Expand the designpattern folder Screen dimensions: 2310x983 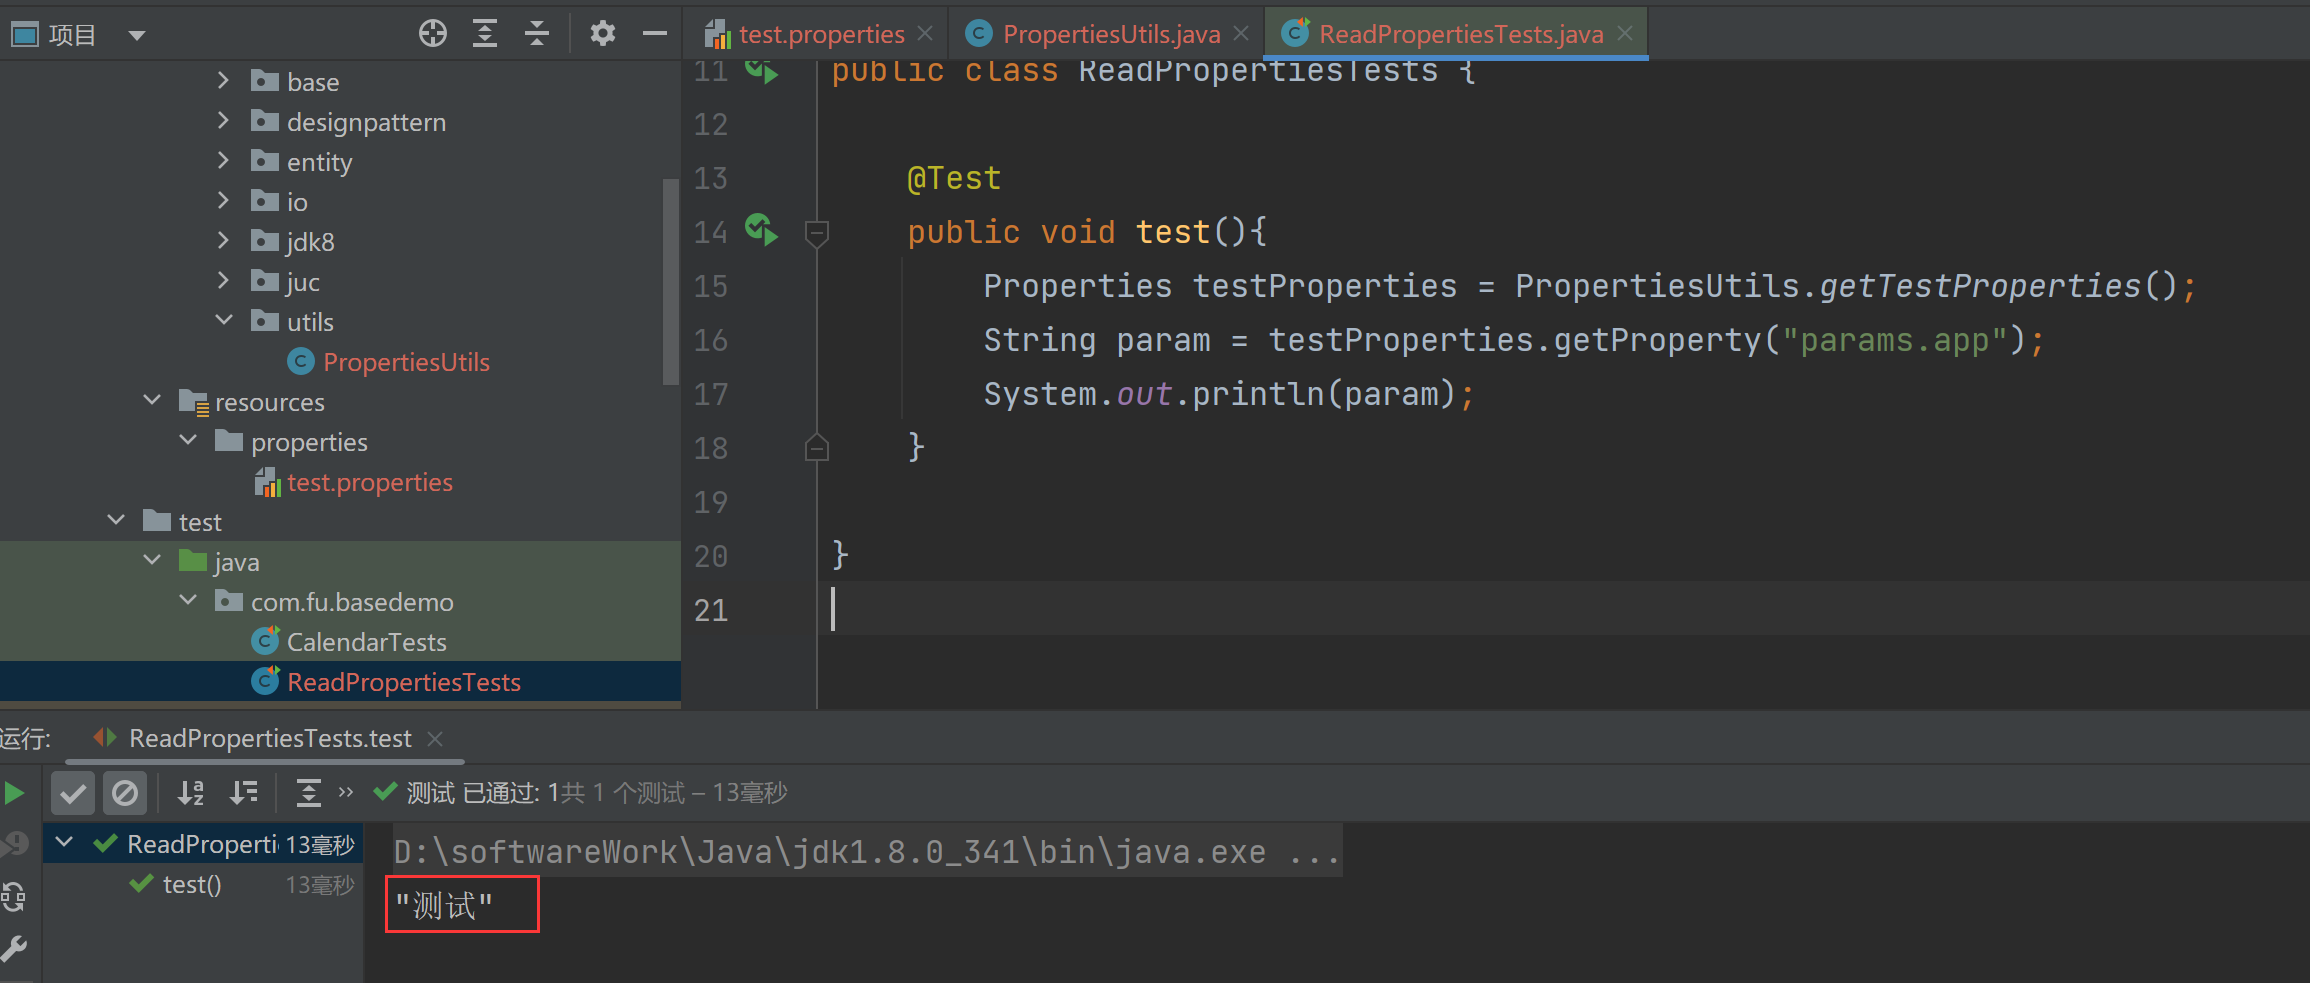click(x=222, y=121)
